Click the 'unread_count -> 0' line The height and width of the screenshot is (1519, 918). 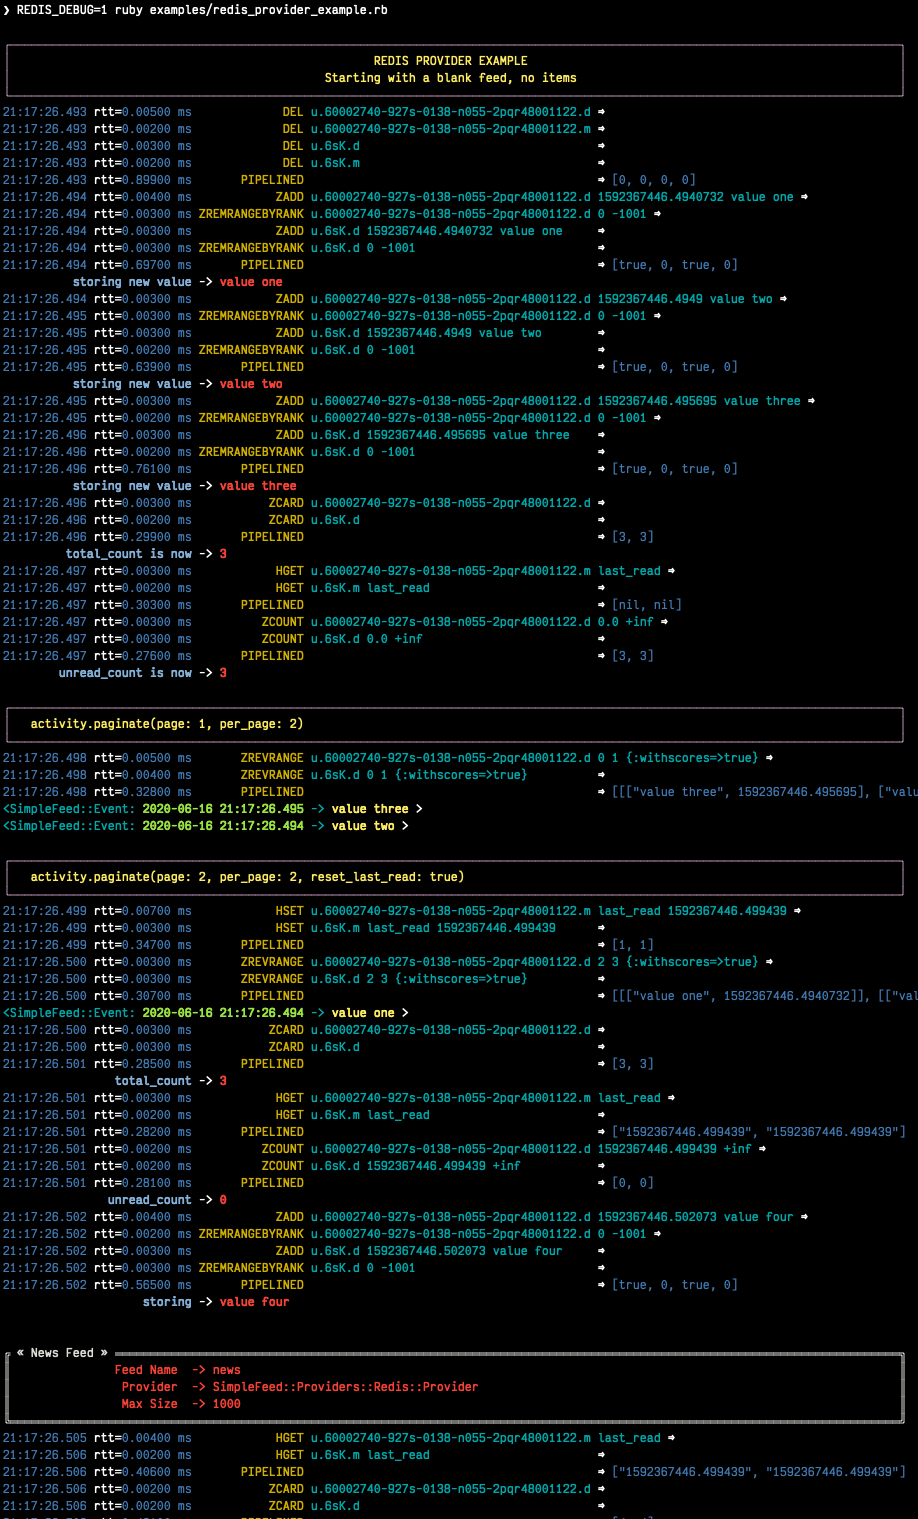[167, 1200]
